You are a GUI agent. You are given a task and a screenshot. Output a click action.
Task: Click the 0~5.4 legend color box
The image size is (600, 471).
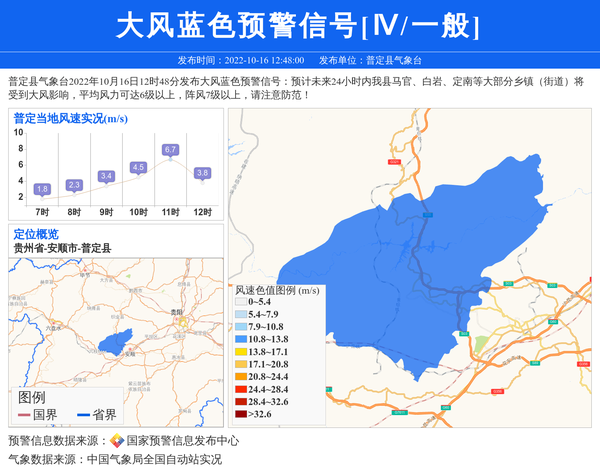point(240,302)
